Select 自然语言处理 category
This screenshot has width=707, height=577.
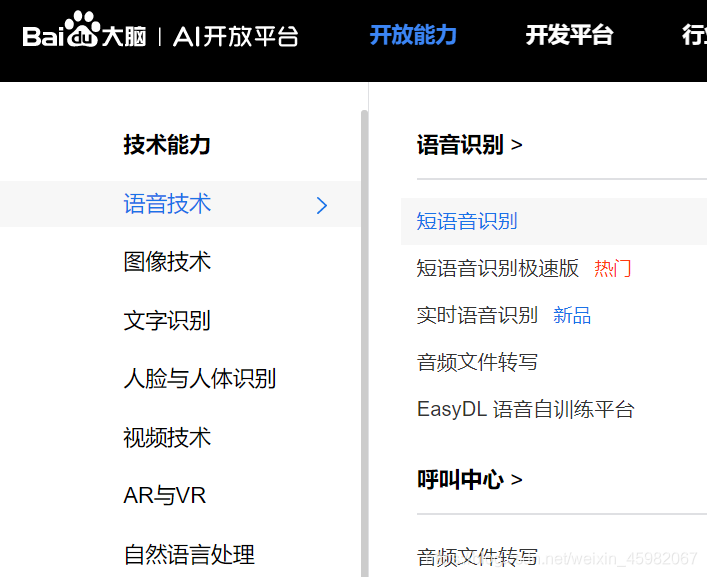click(189, 554)
